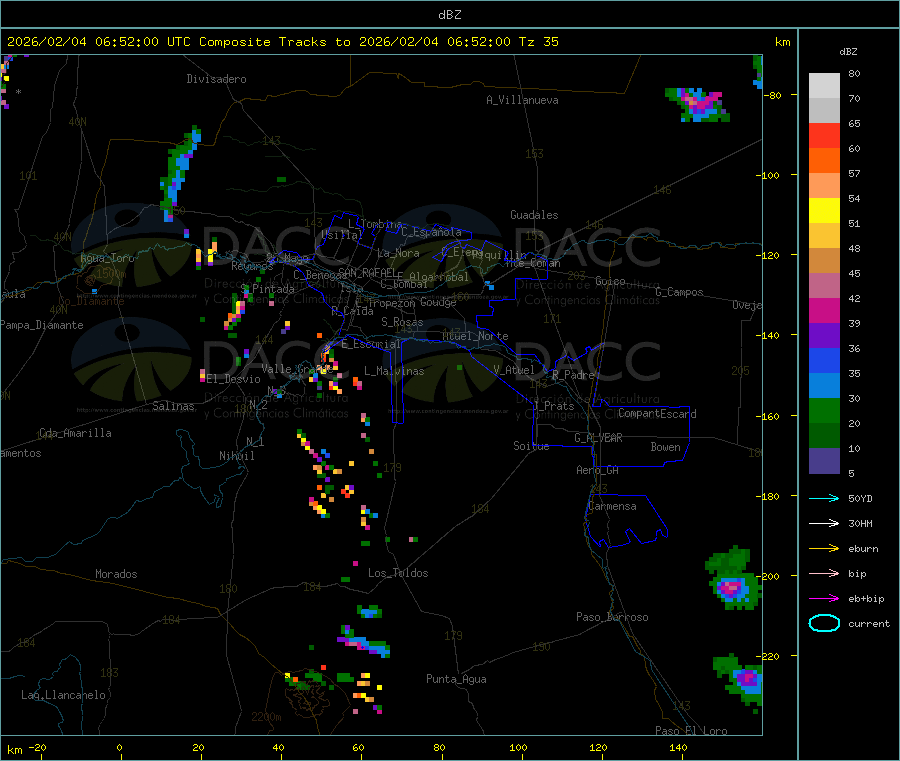Click the R_Padre place label
Image resolution: width=900 pixels, height=761 pixels.
pyautogui.click(x=573, y=375)
